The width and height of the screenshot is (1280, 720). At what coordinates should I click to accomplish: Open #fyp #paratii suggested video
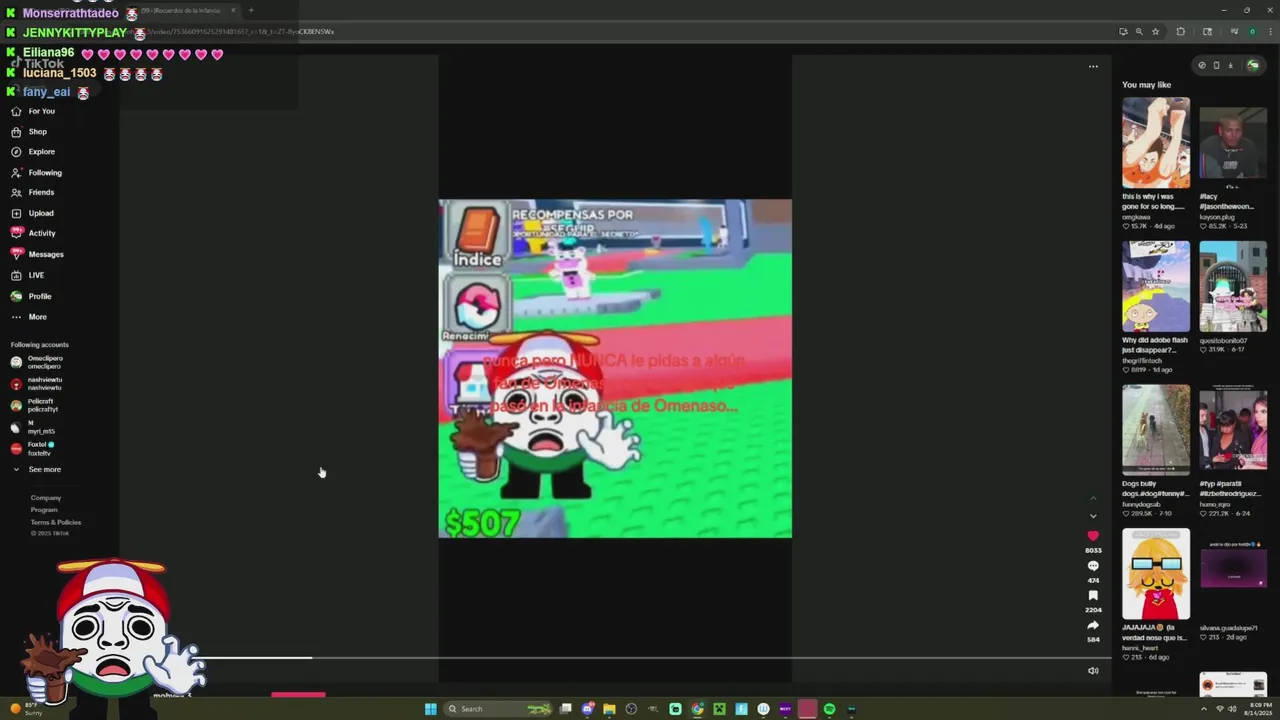pos(1233,430)
